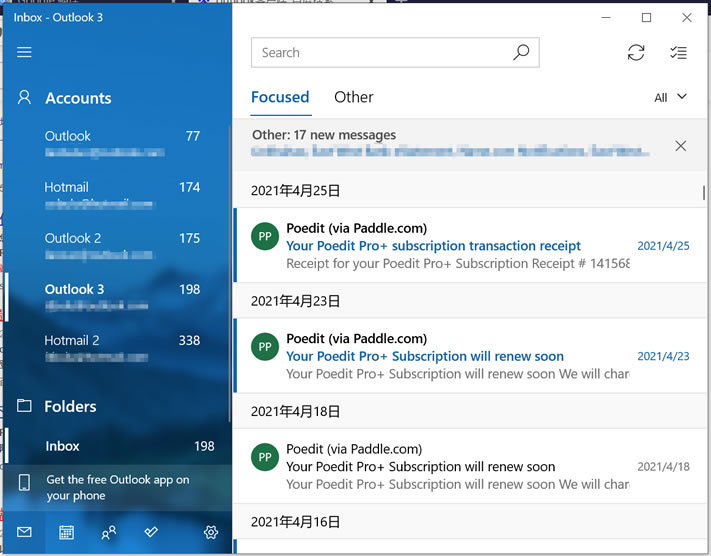Click the Folders icon
This screenshot has width=711, height=556.
click(x=24, y=405)
